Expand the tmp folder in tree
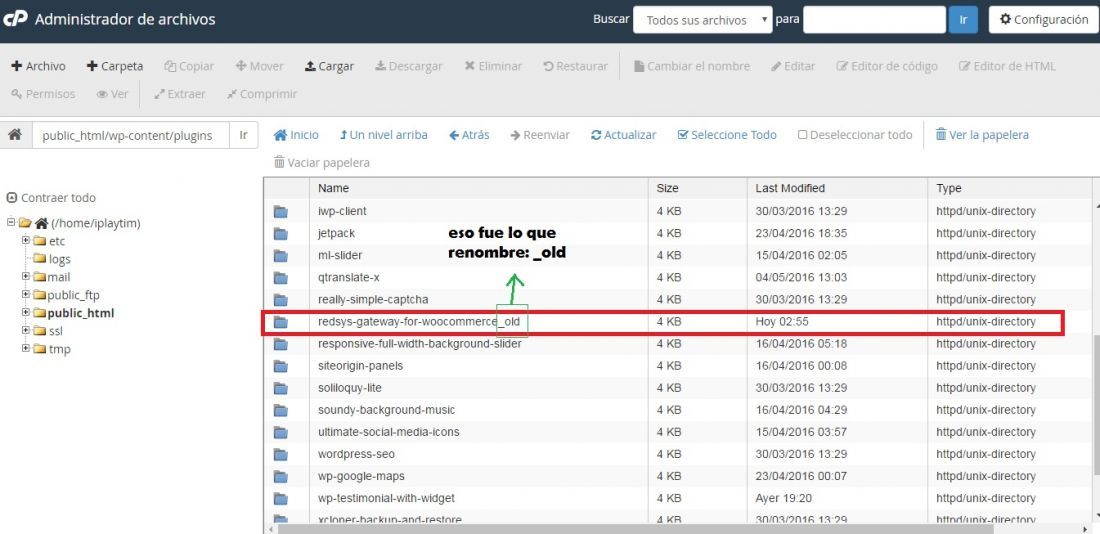The image size is (1100, 534). [26, 349]
